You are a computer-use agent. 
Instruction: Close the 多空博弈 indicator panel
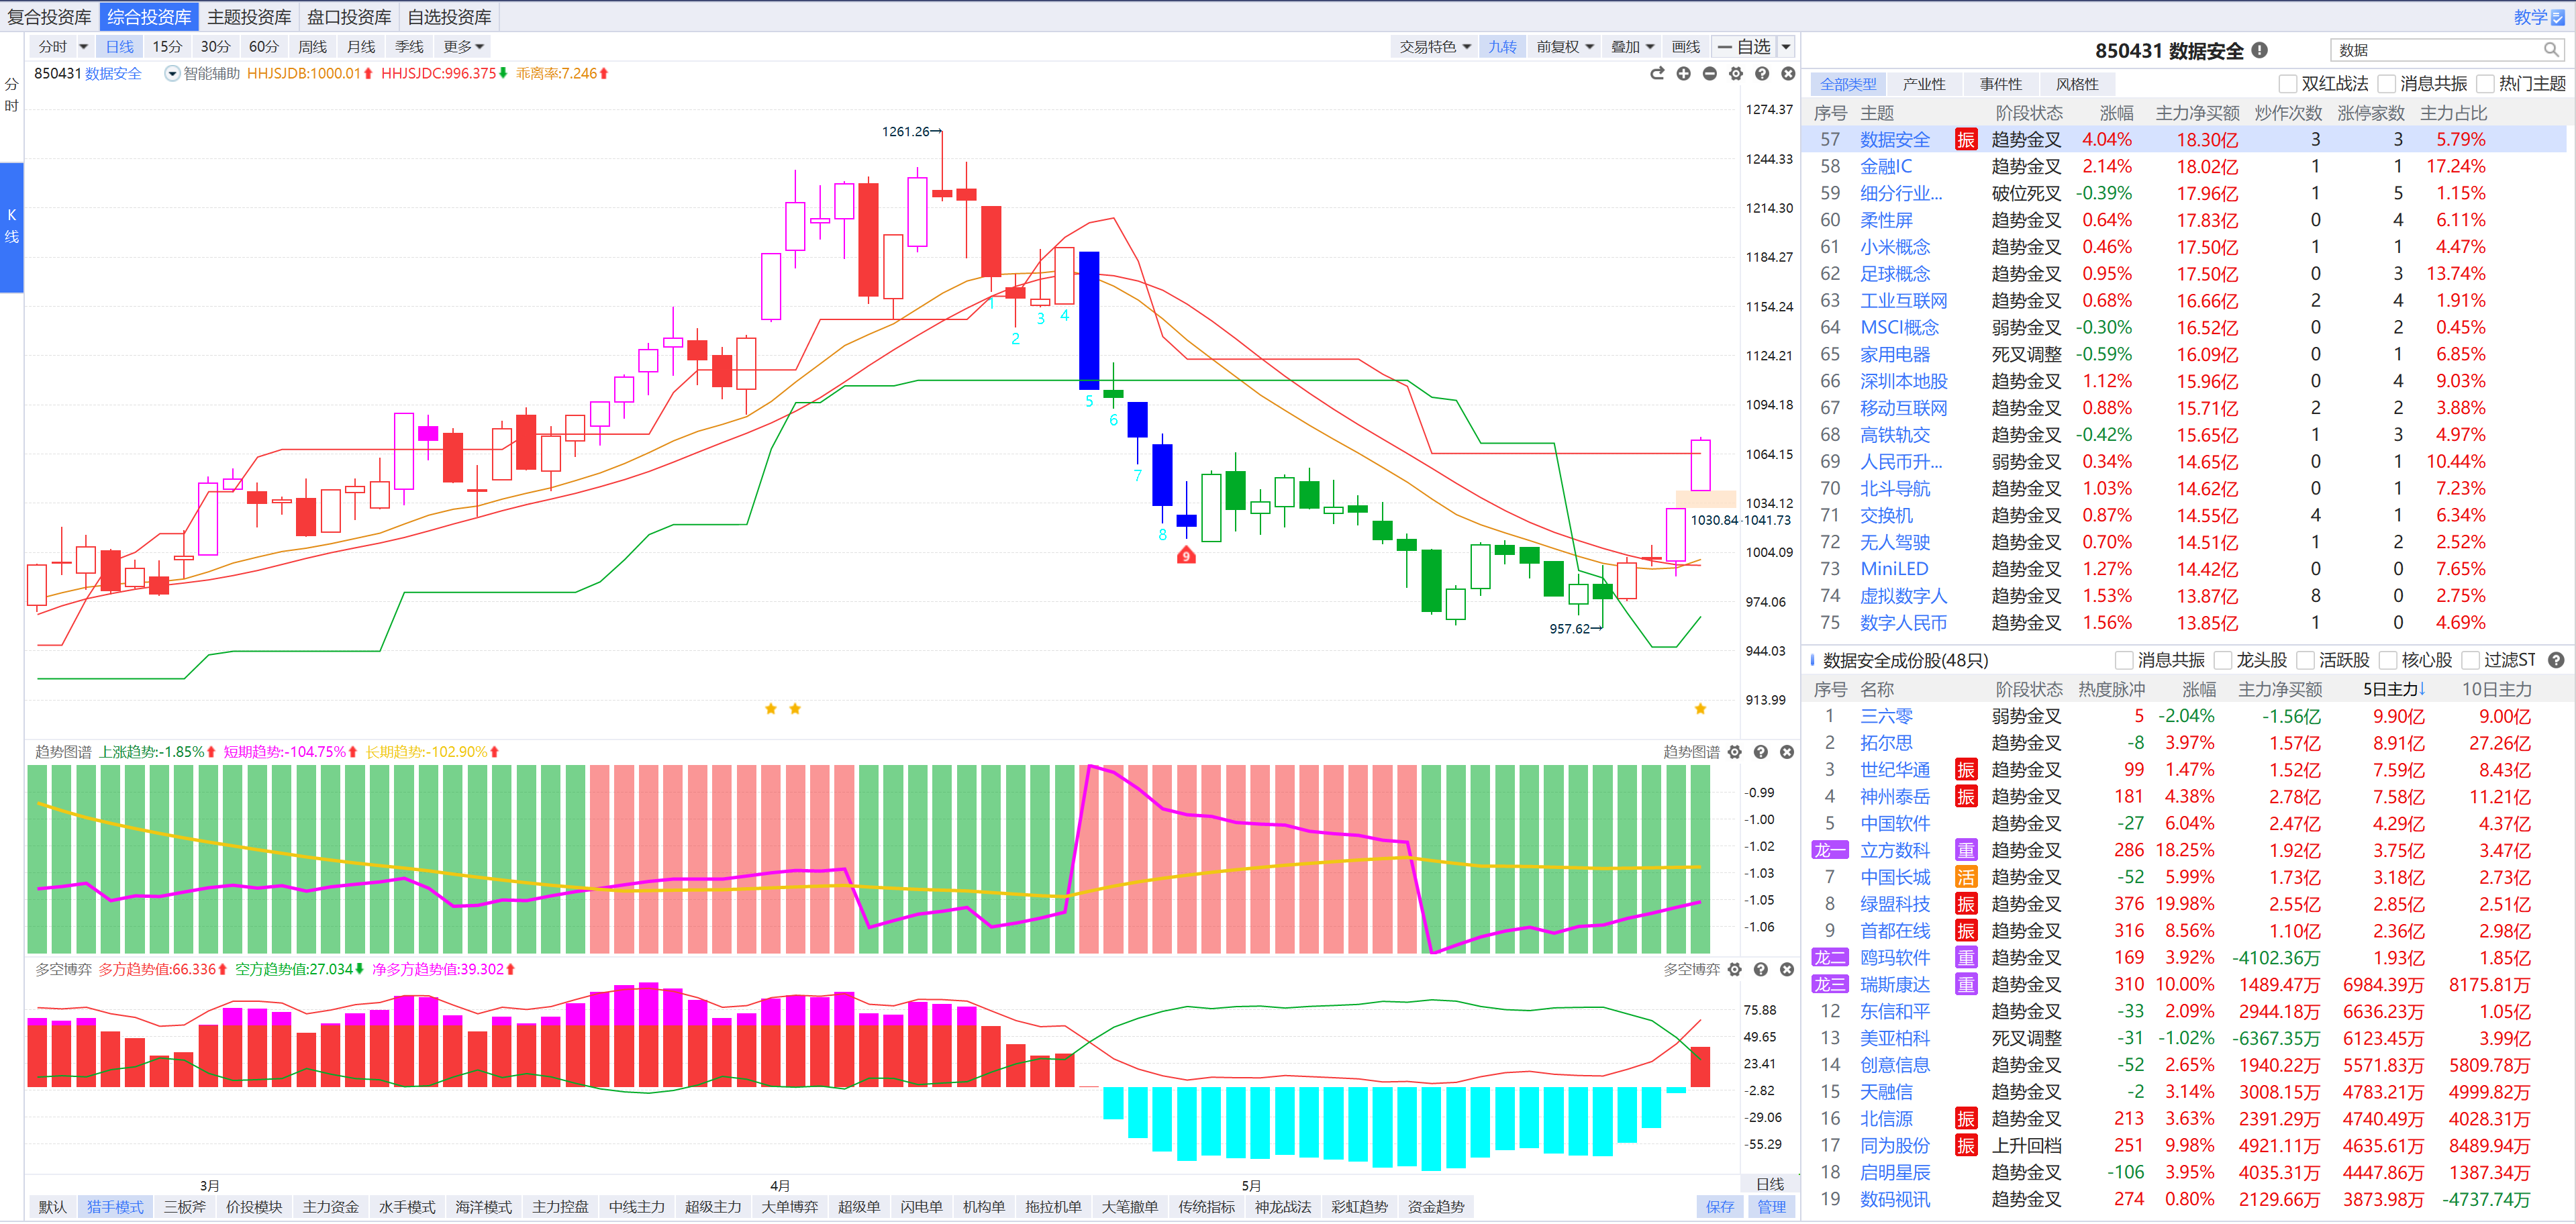click(x=1787, y=969)
